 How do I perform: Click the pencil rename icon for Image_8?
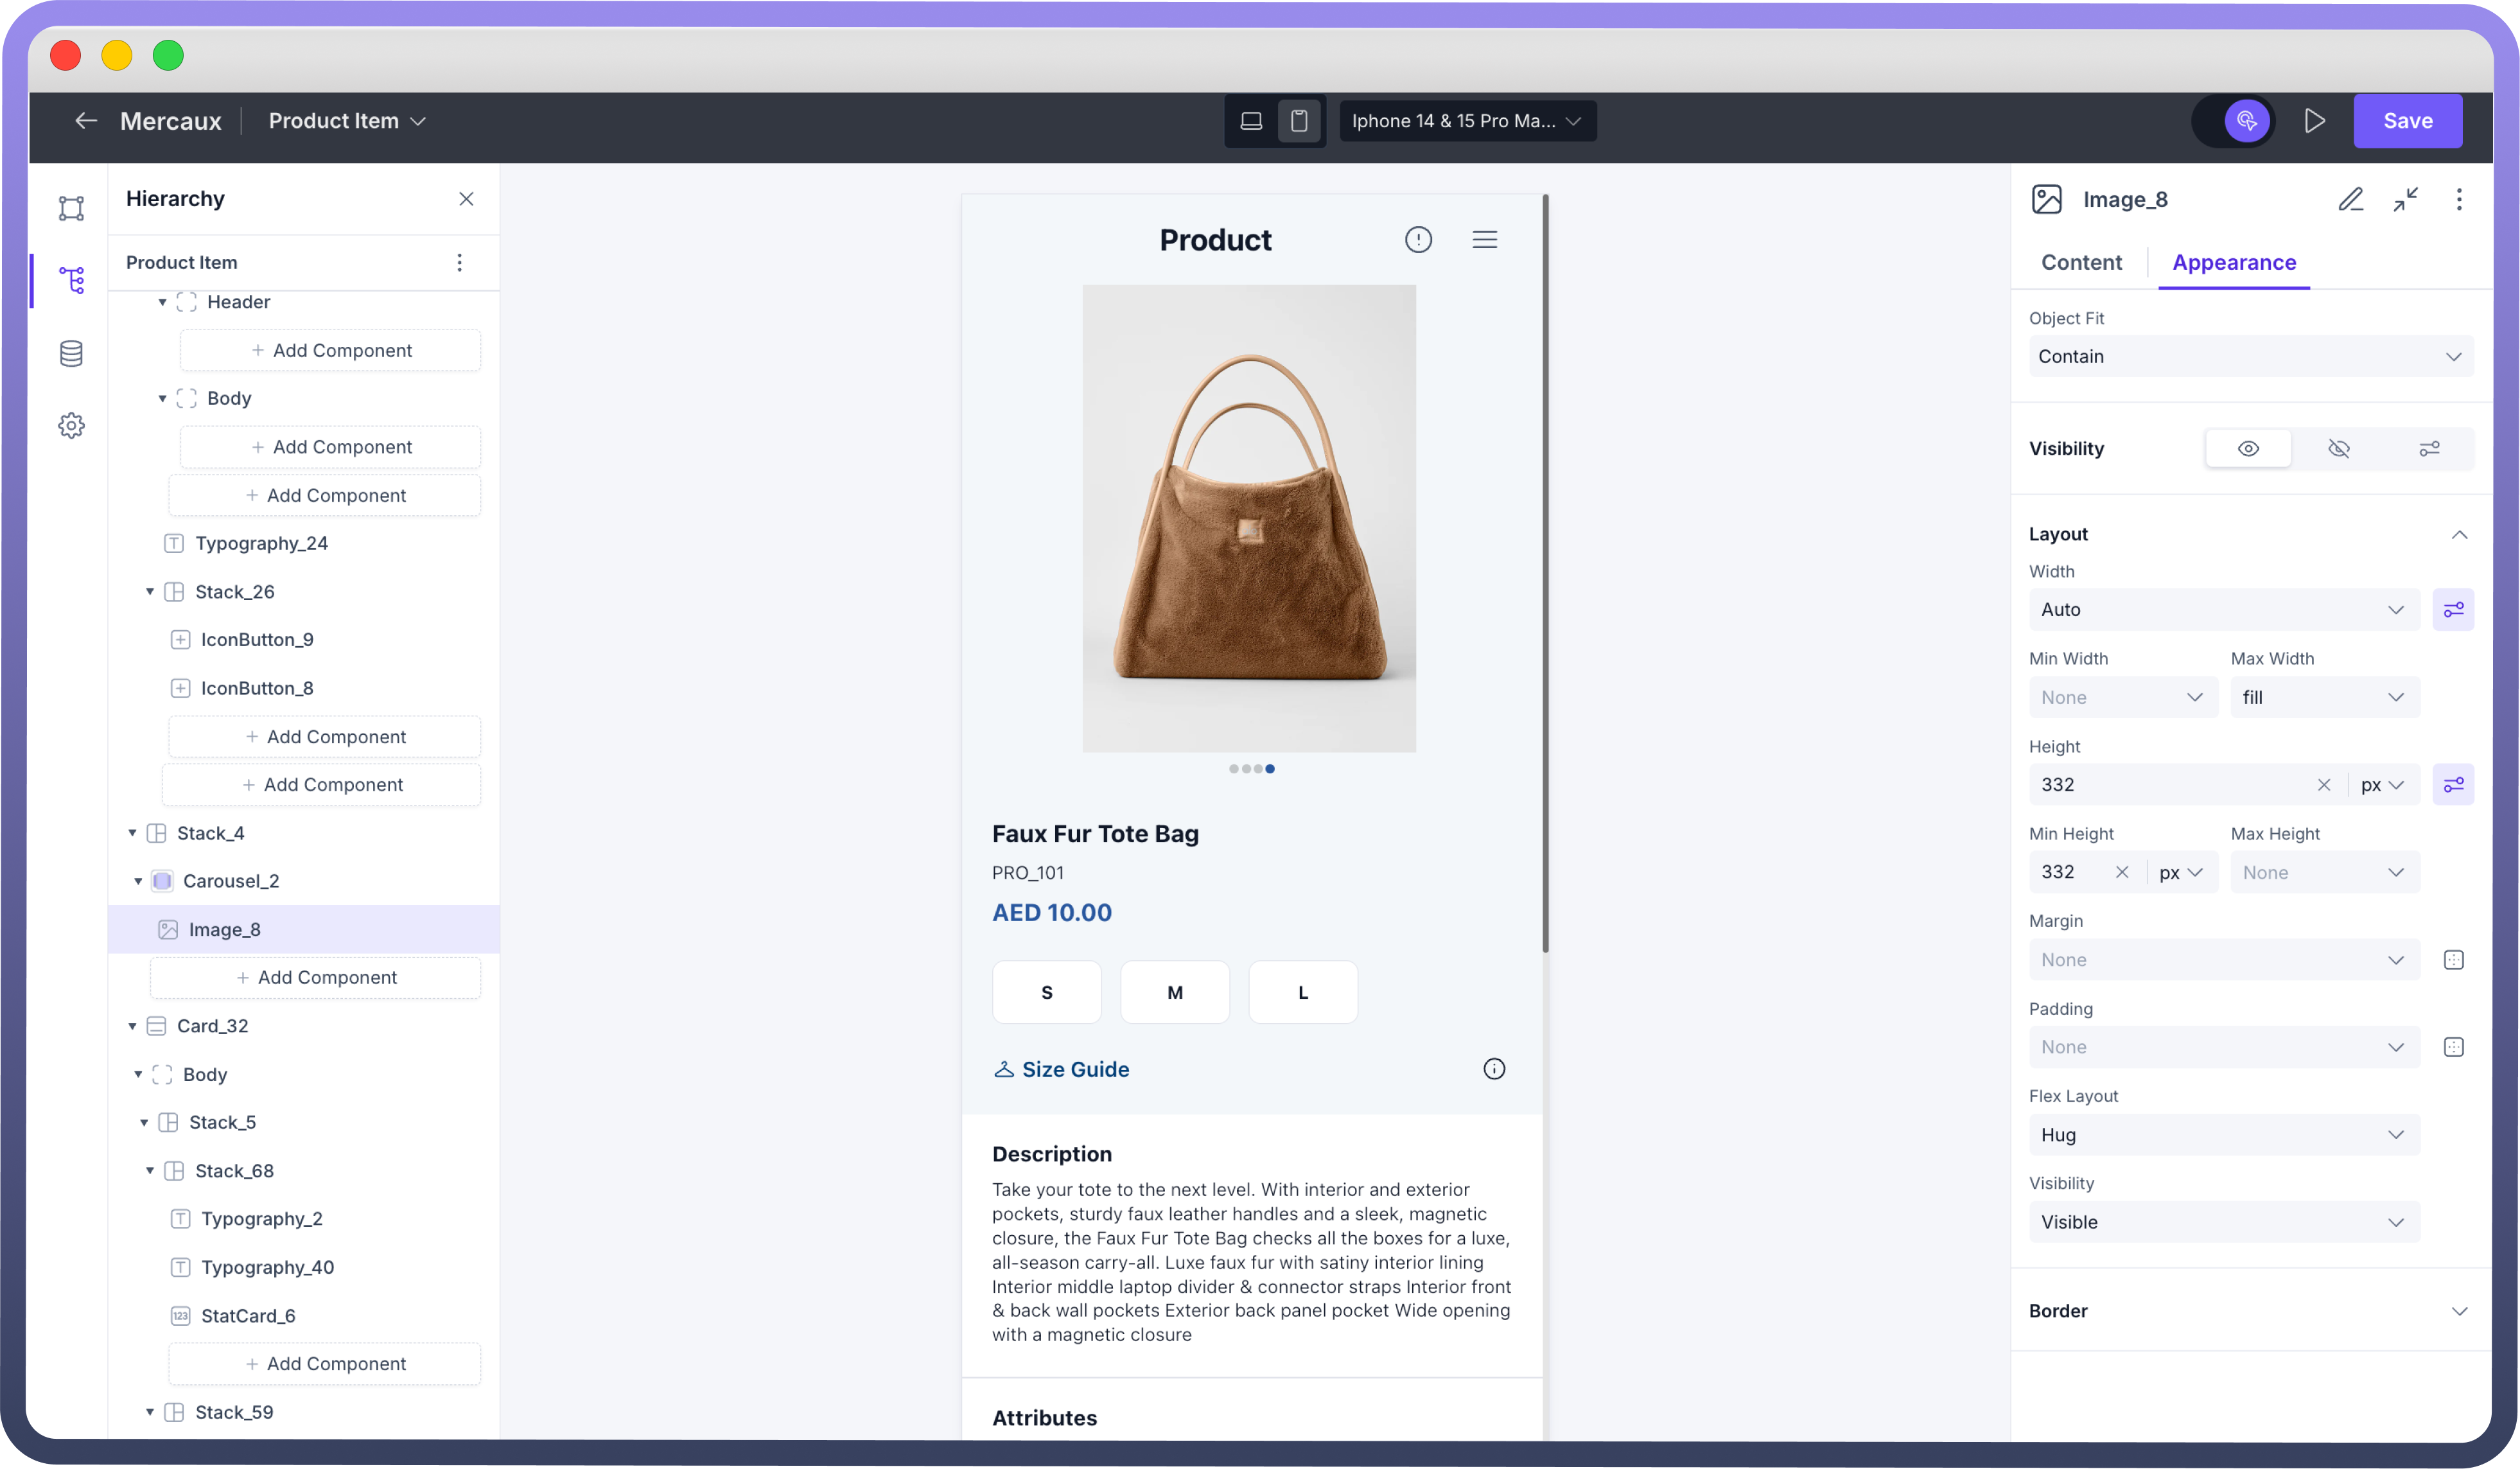pyautogui.click(x=2350, y=199)
